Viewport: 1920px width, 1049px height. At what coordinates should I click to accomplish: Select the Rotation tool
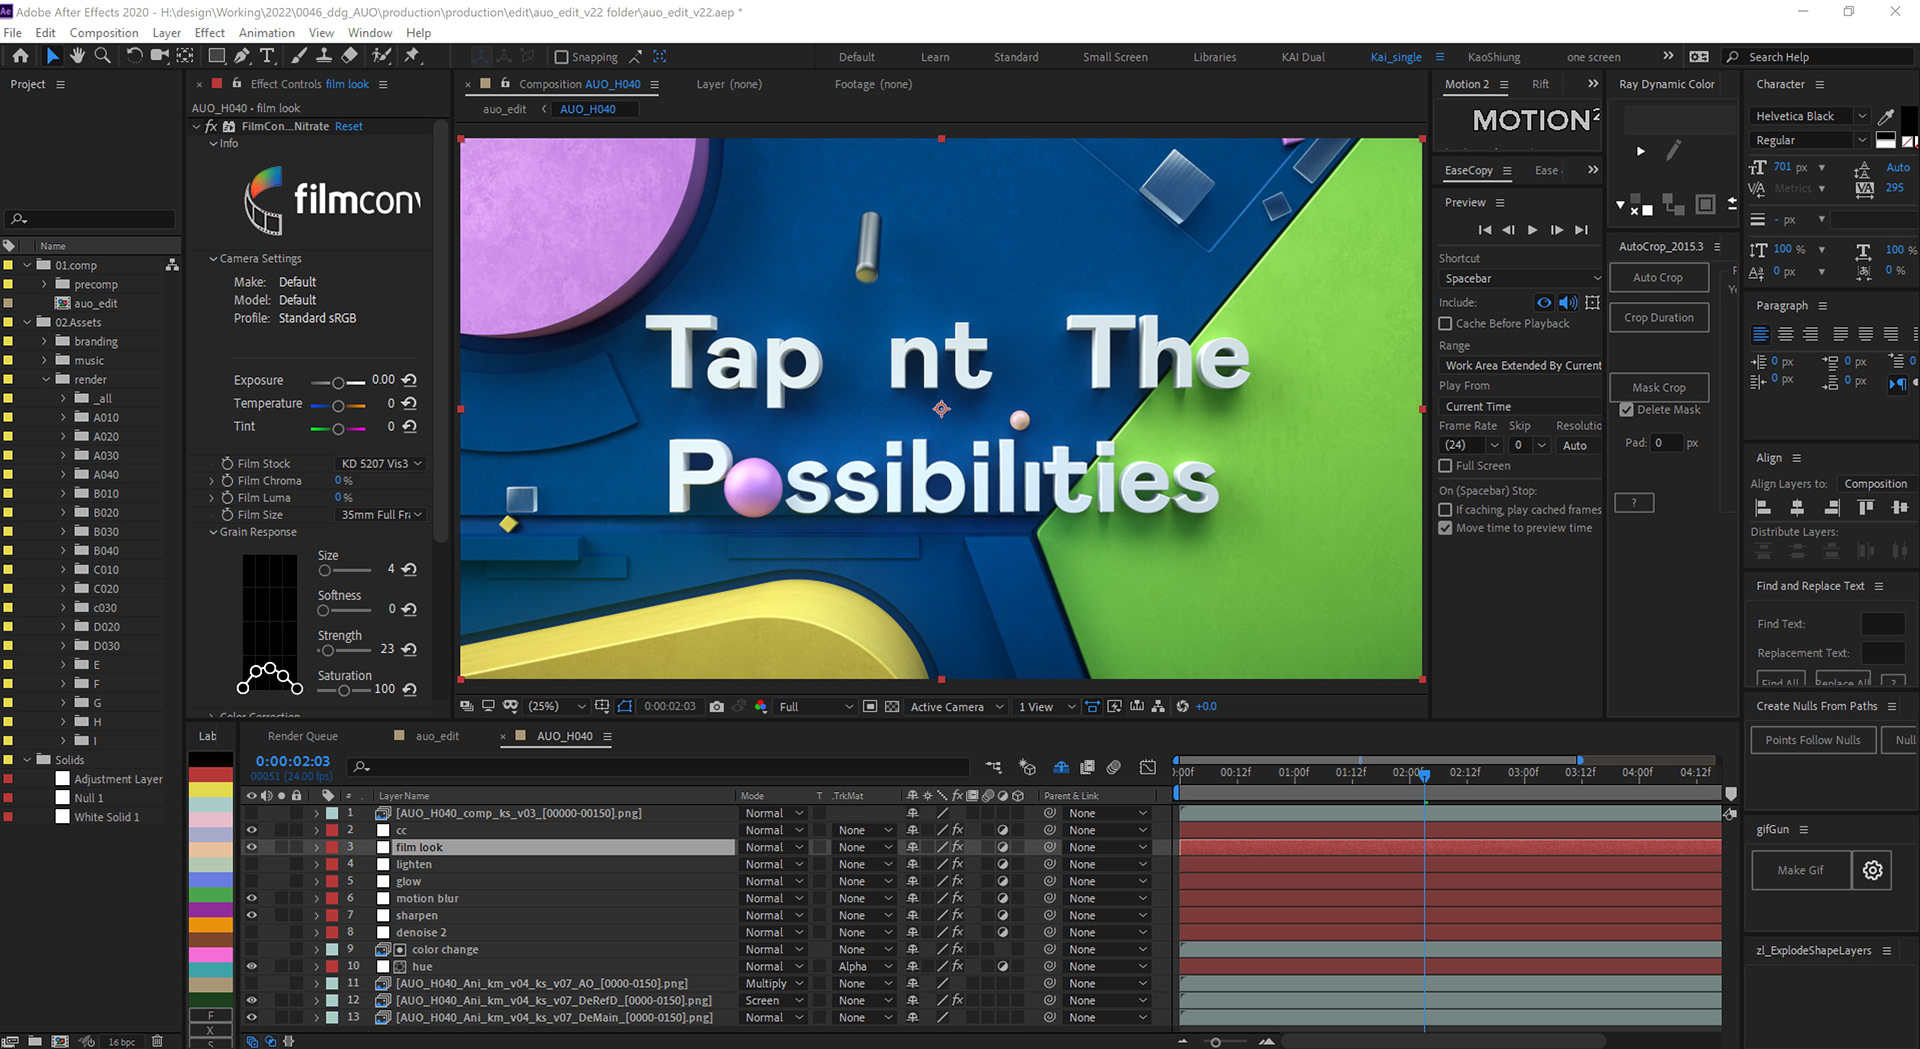pos(134,56)
